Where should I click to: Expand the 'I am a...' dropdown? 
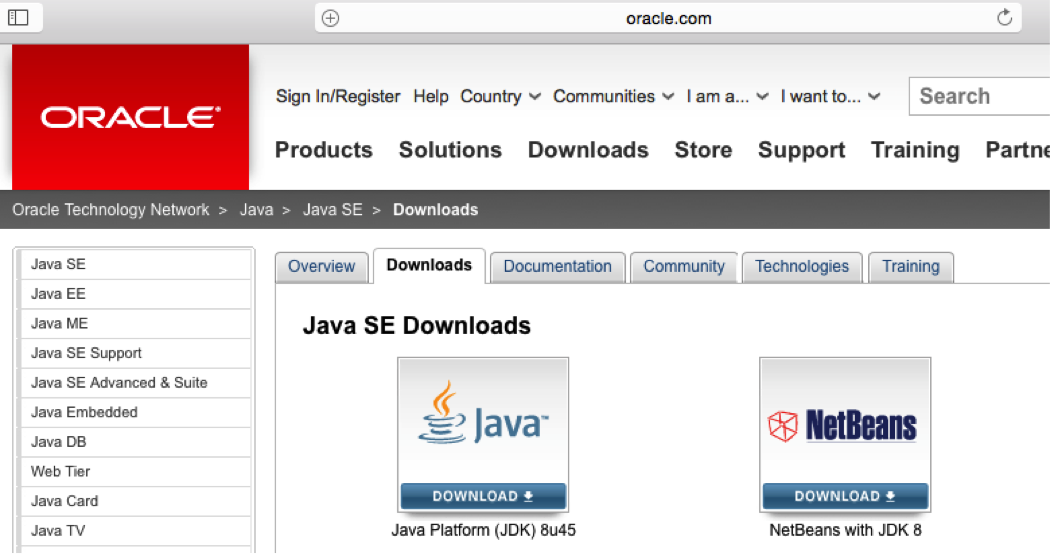coord(727,97)
